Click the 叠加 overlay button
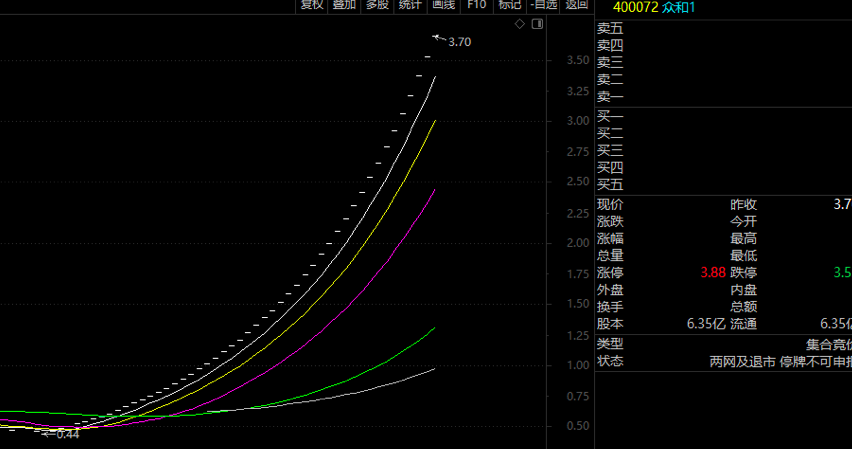Image resolution: width=852 pixels, height=449 pixels. pos(344,5)
